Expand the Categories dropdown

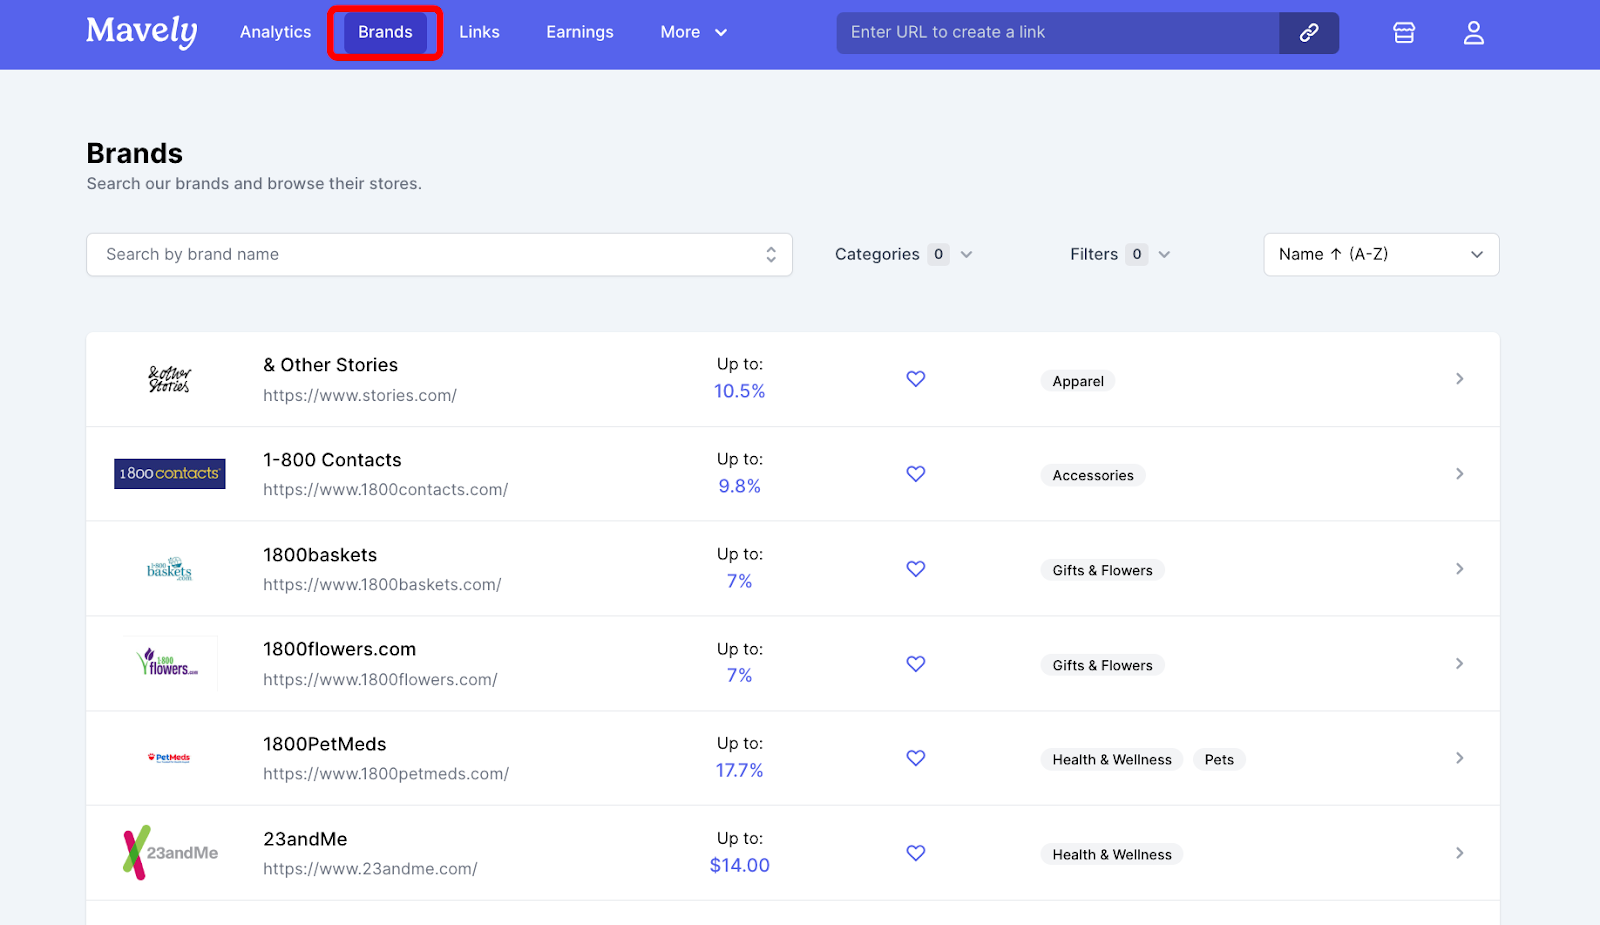(x=904, y=254)
